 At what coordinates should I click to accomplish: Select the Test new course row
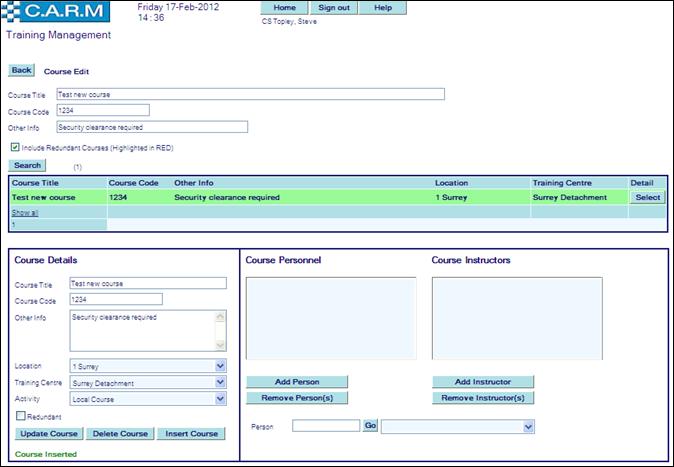click(647, 198)
